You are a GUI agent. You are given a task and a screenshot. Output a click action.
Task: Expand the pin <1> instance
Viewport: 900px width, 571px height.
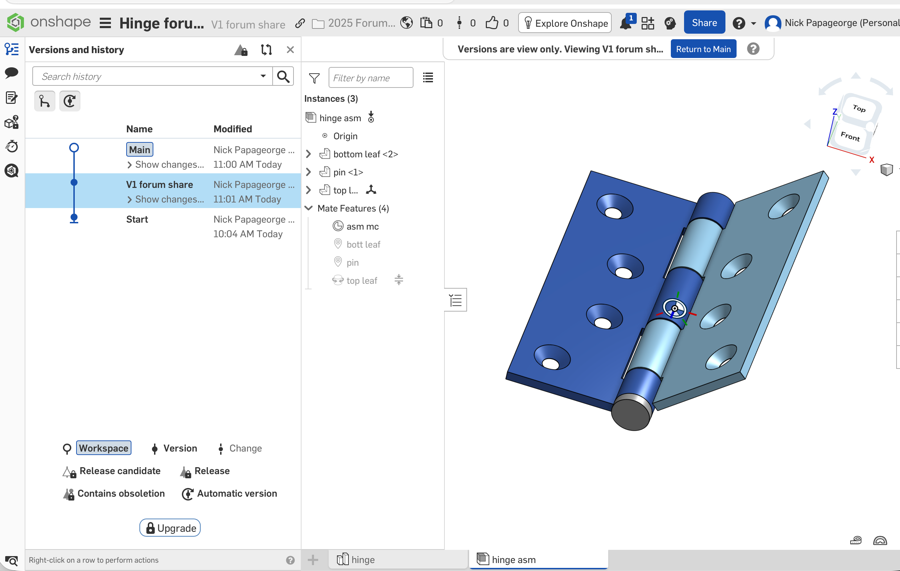[x=309, y=172]
